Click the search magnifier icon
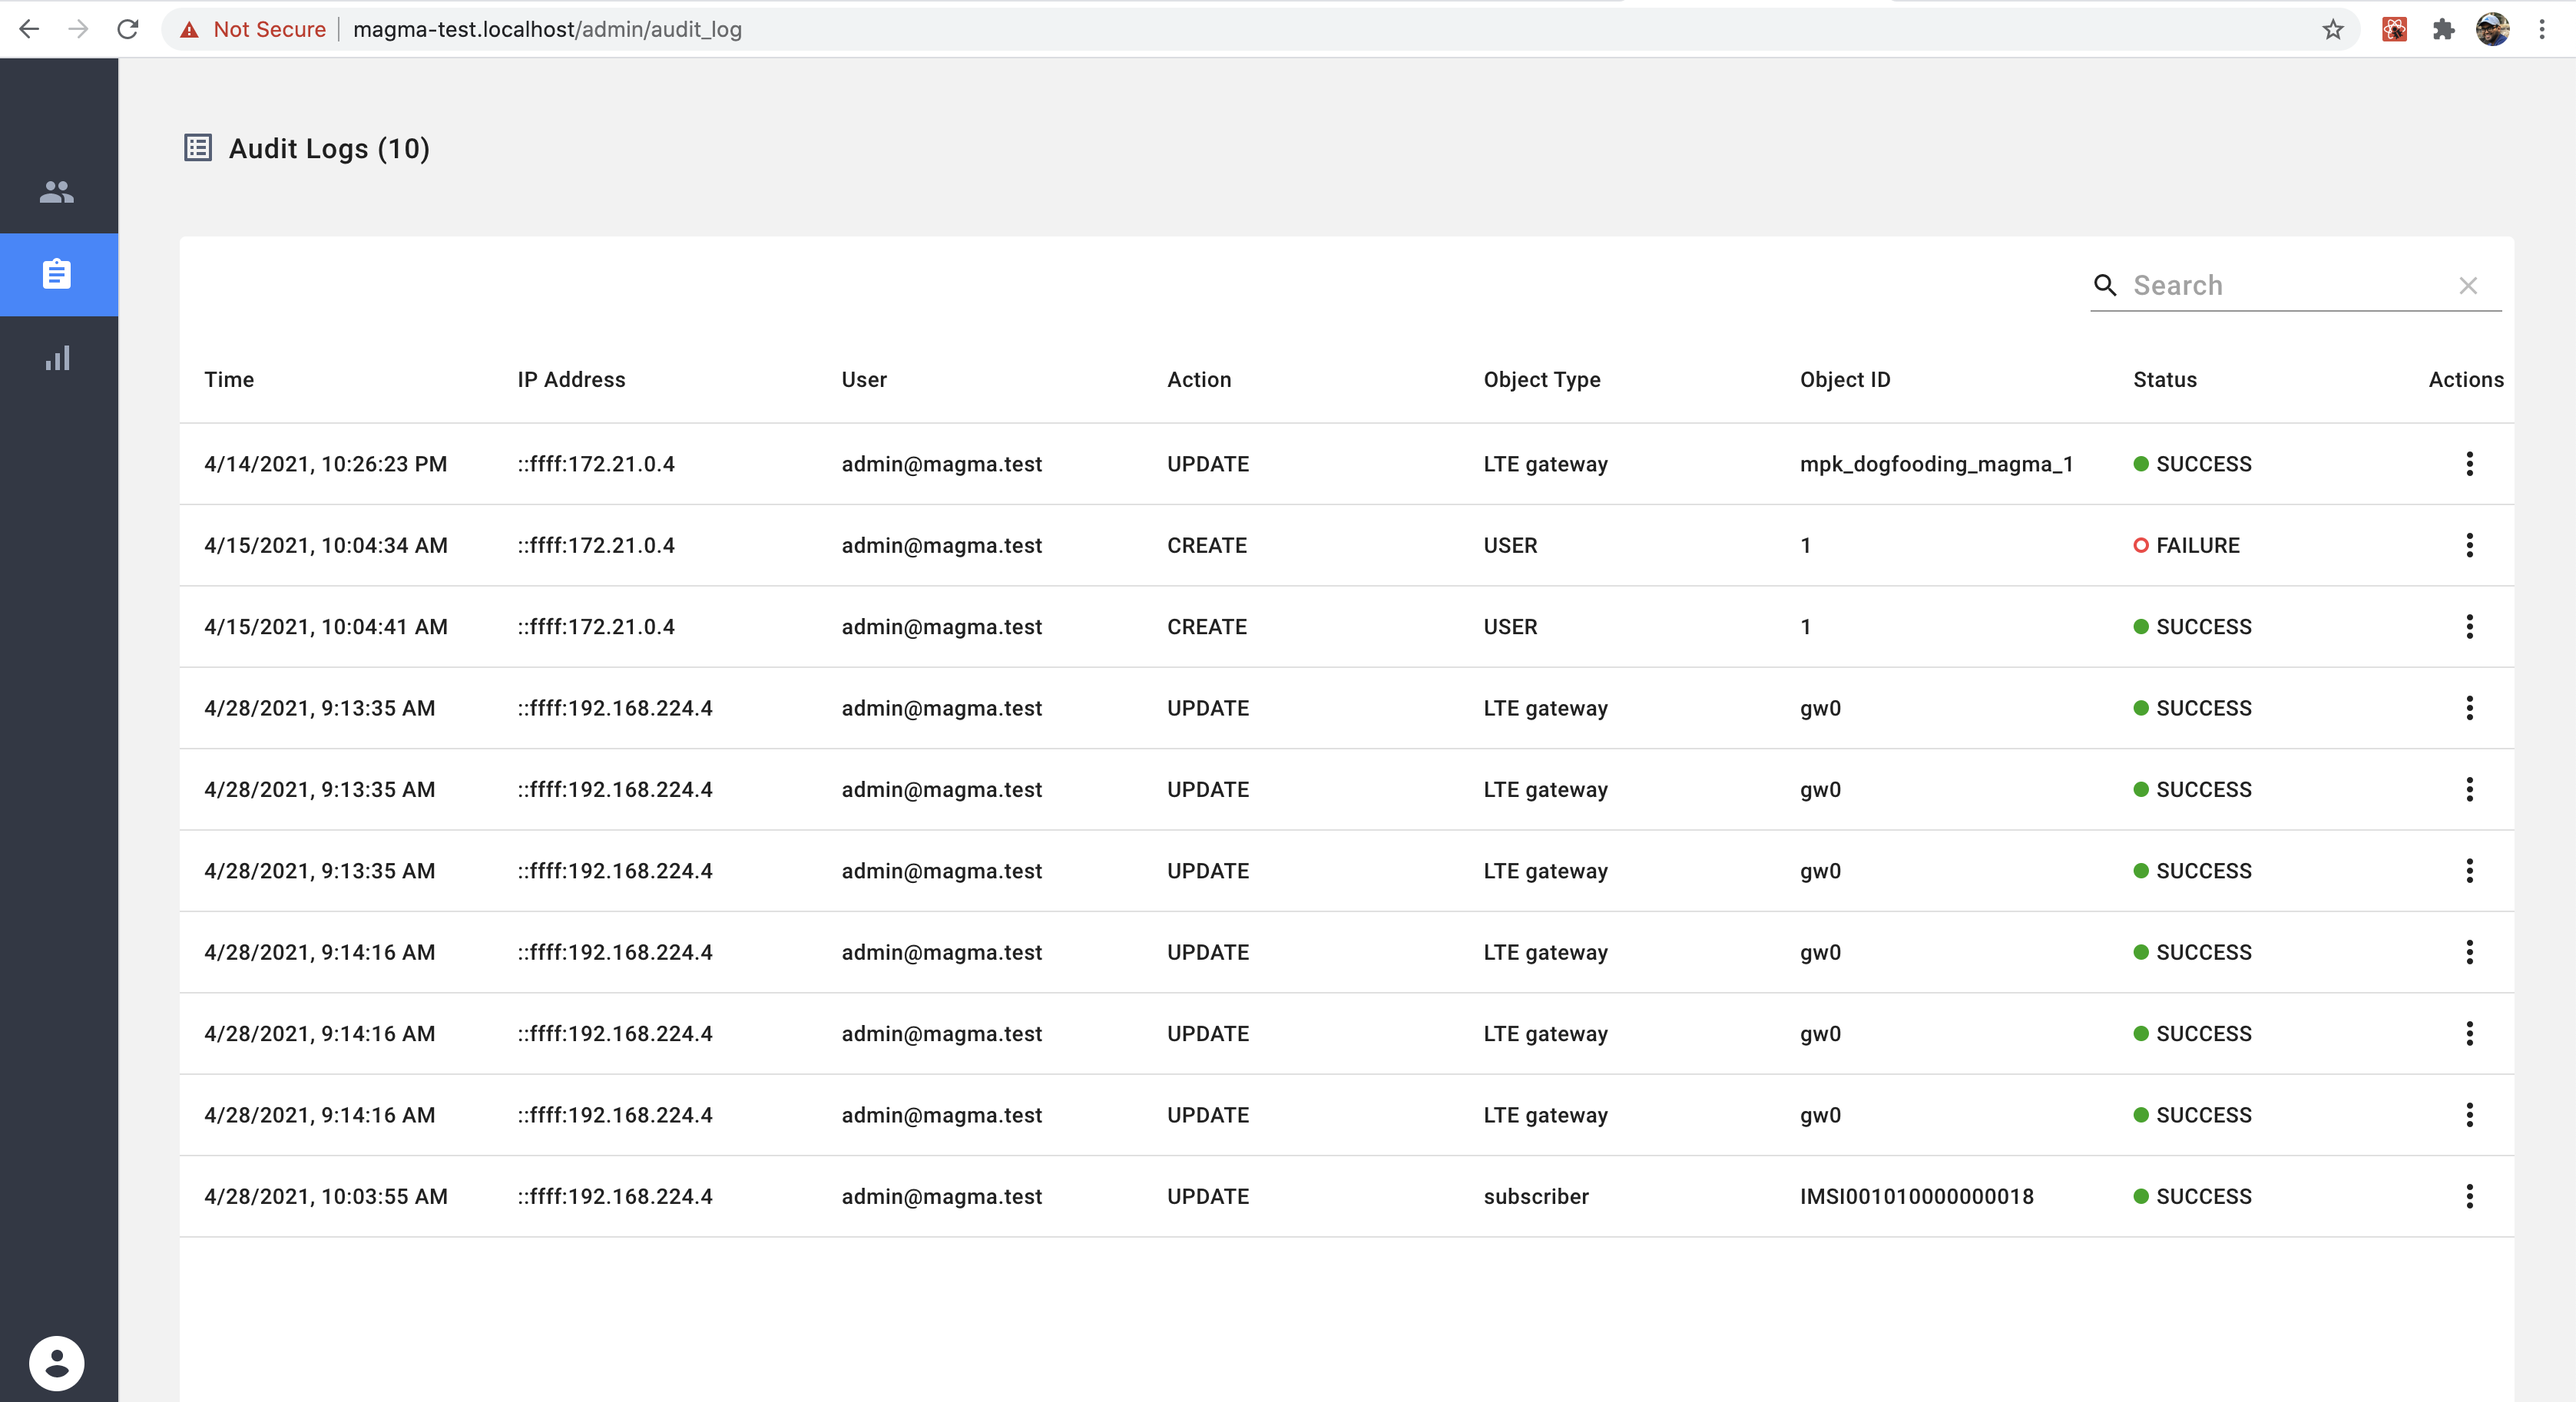2576x1402 pixels. pos(2105,285)
